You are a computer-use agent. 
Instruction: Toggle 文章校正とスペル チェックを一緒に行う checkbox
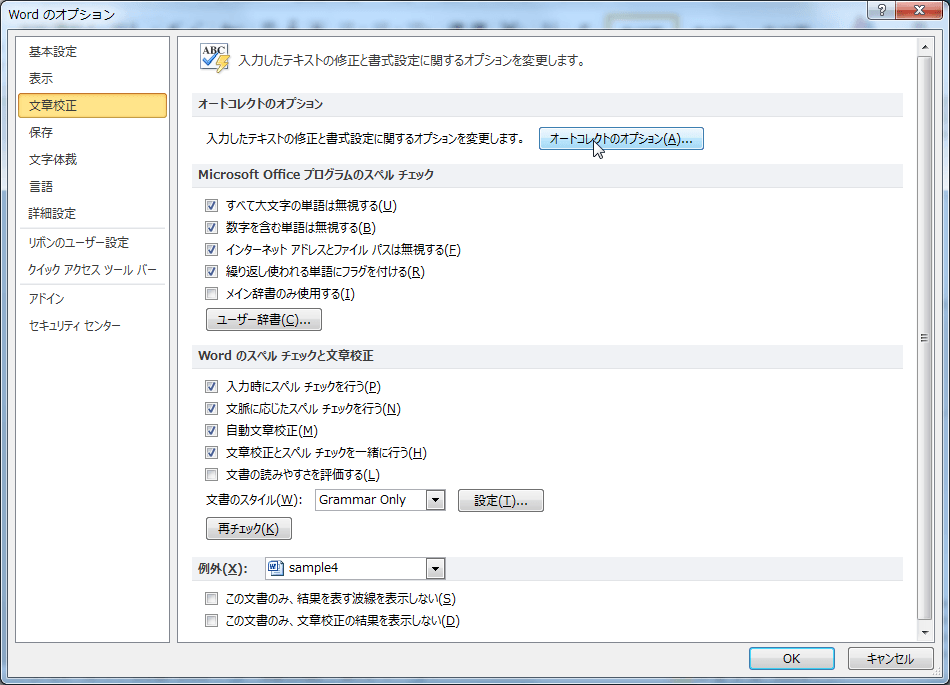(x=211, y=452)
